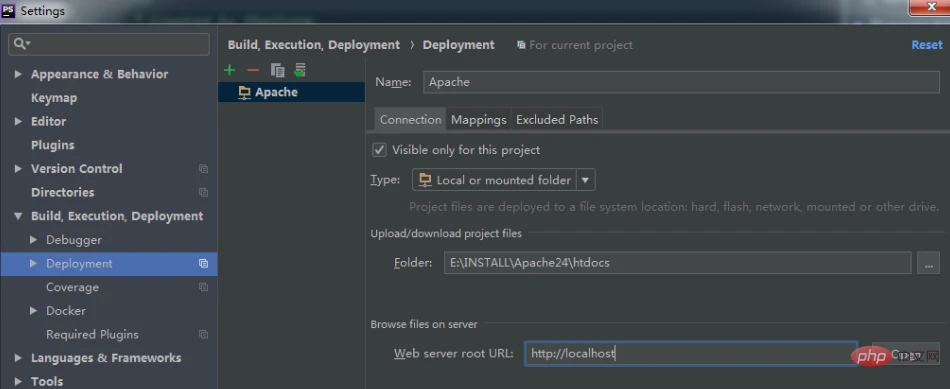The height and width of the screenshot is (389, 950).
Task: Click project-level icon next to Directories
Action: (204, 193)
